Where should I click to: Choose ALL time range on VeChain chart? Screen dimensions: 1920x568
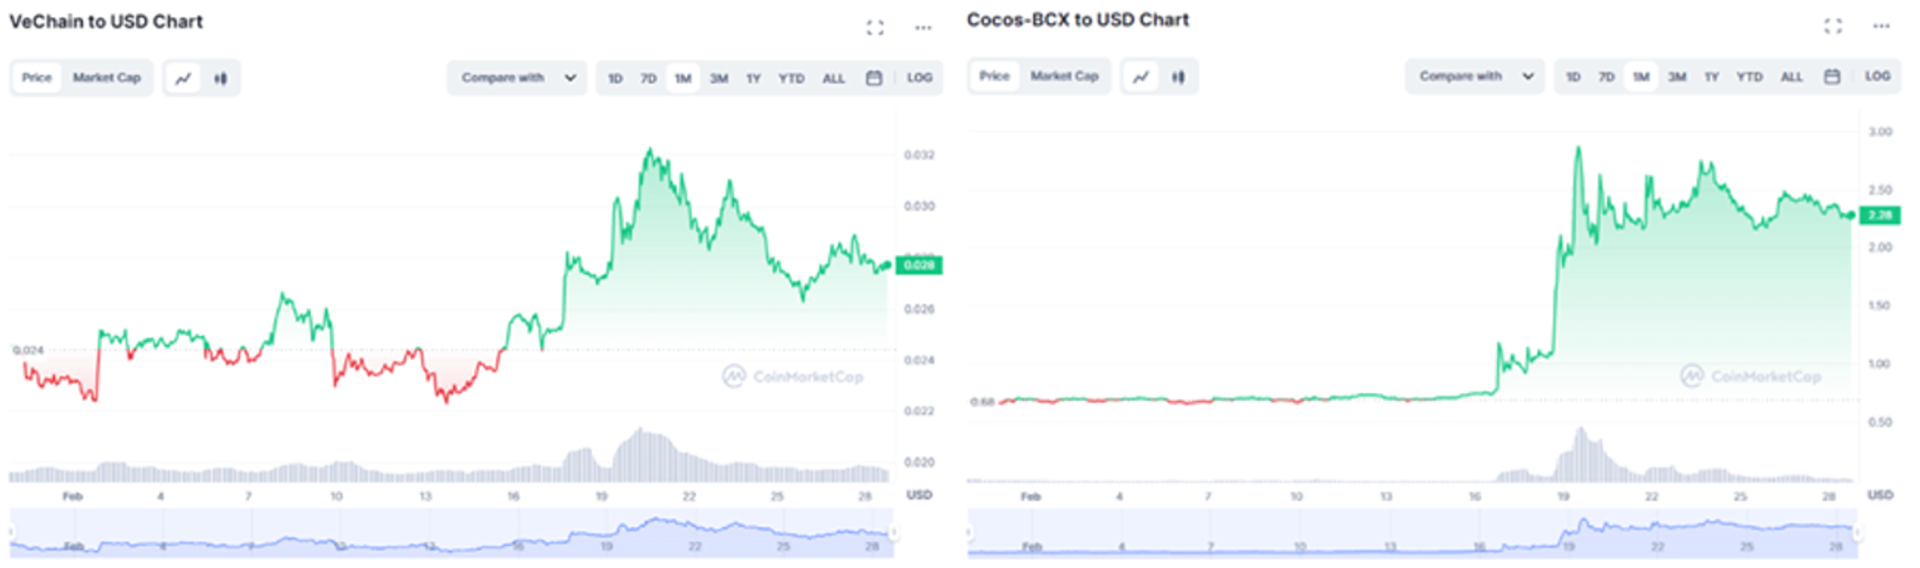833,78
